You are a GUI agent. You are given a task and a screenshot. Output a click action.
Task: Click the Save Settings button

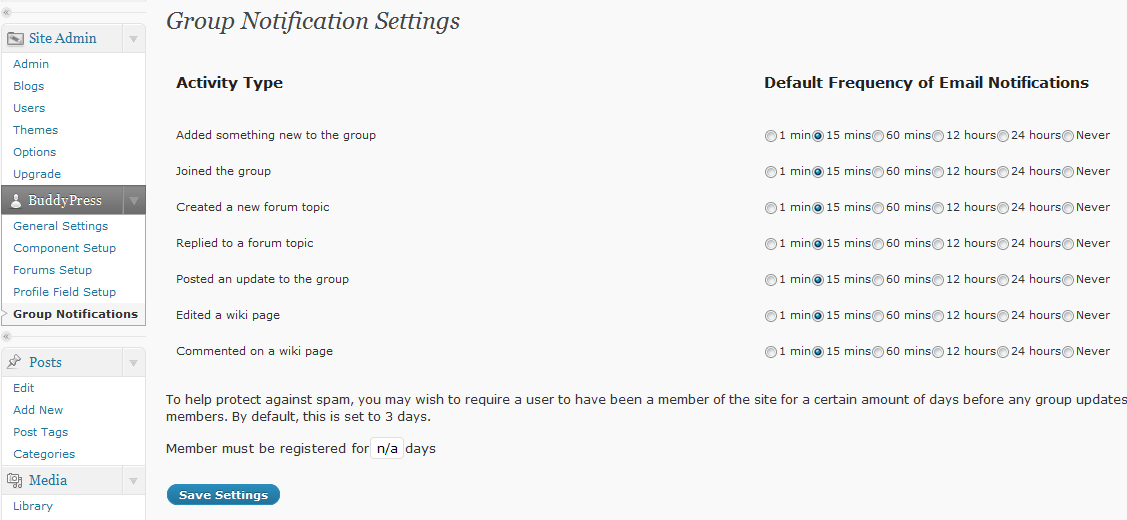(223, 495)
